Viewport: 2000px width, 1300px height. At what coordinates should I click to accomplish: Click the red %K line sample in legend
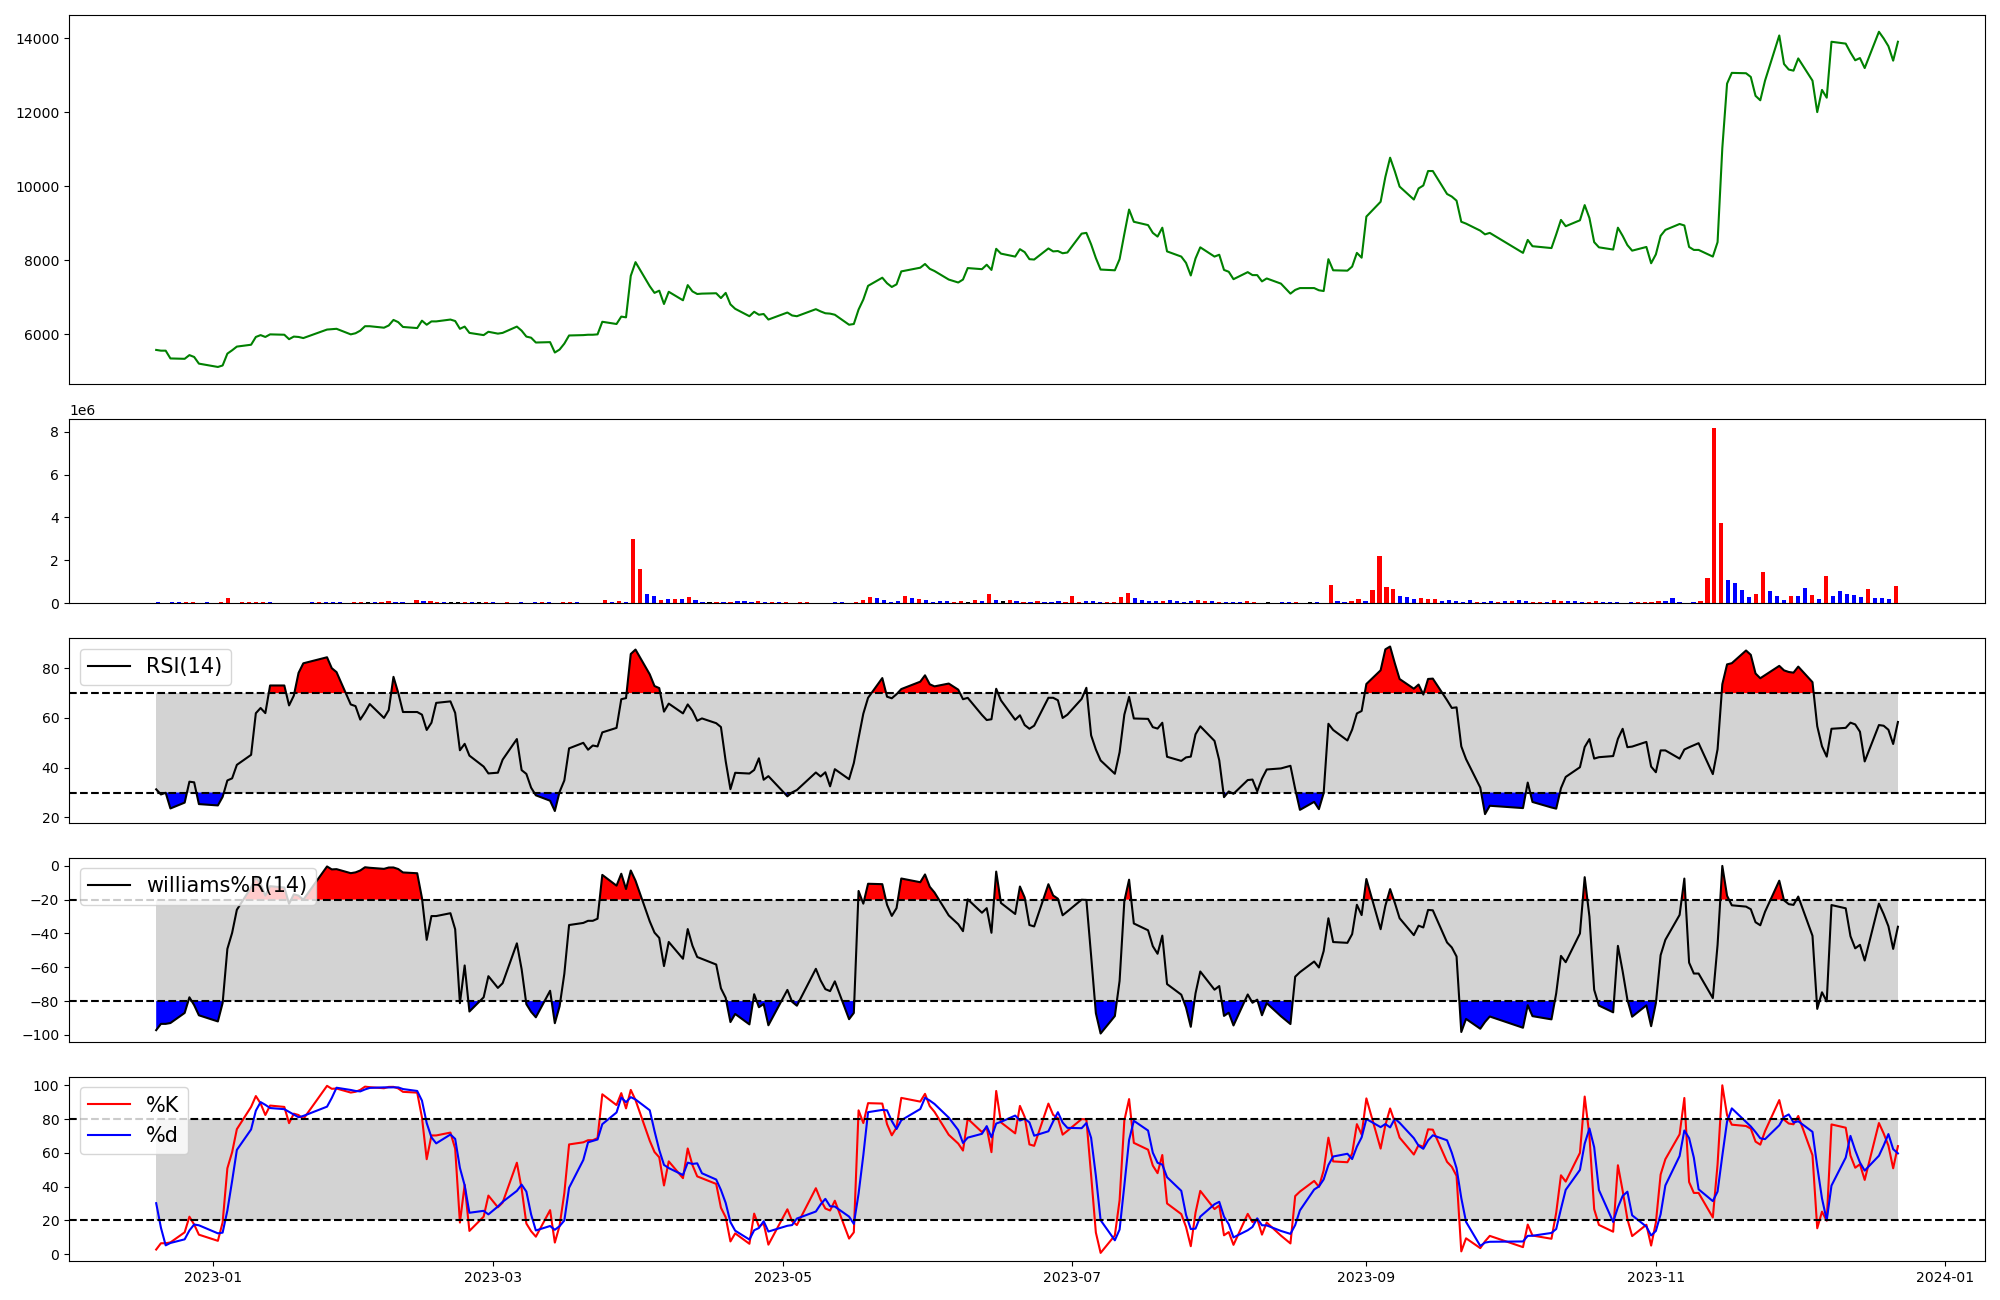(109, 1105)
